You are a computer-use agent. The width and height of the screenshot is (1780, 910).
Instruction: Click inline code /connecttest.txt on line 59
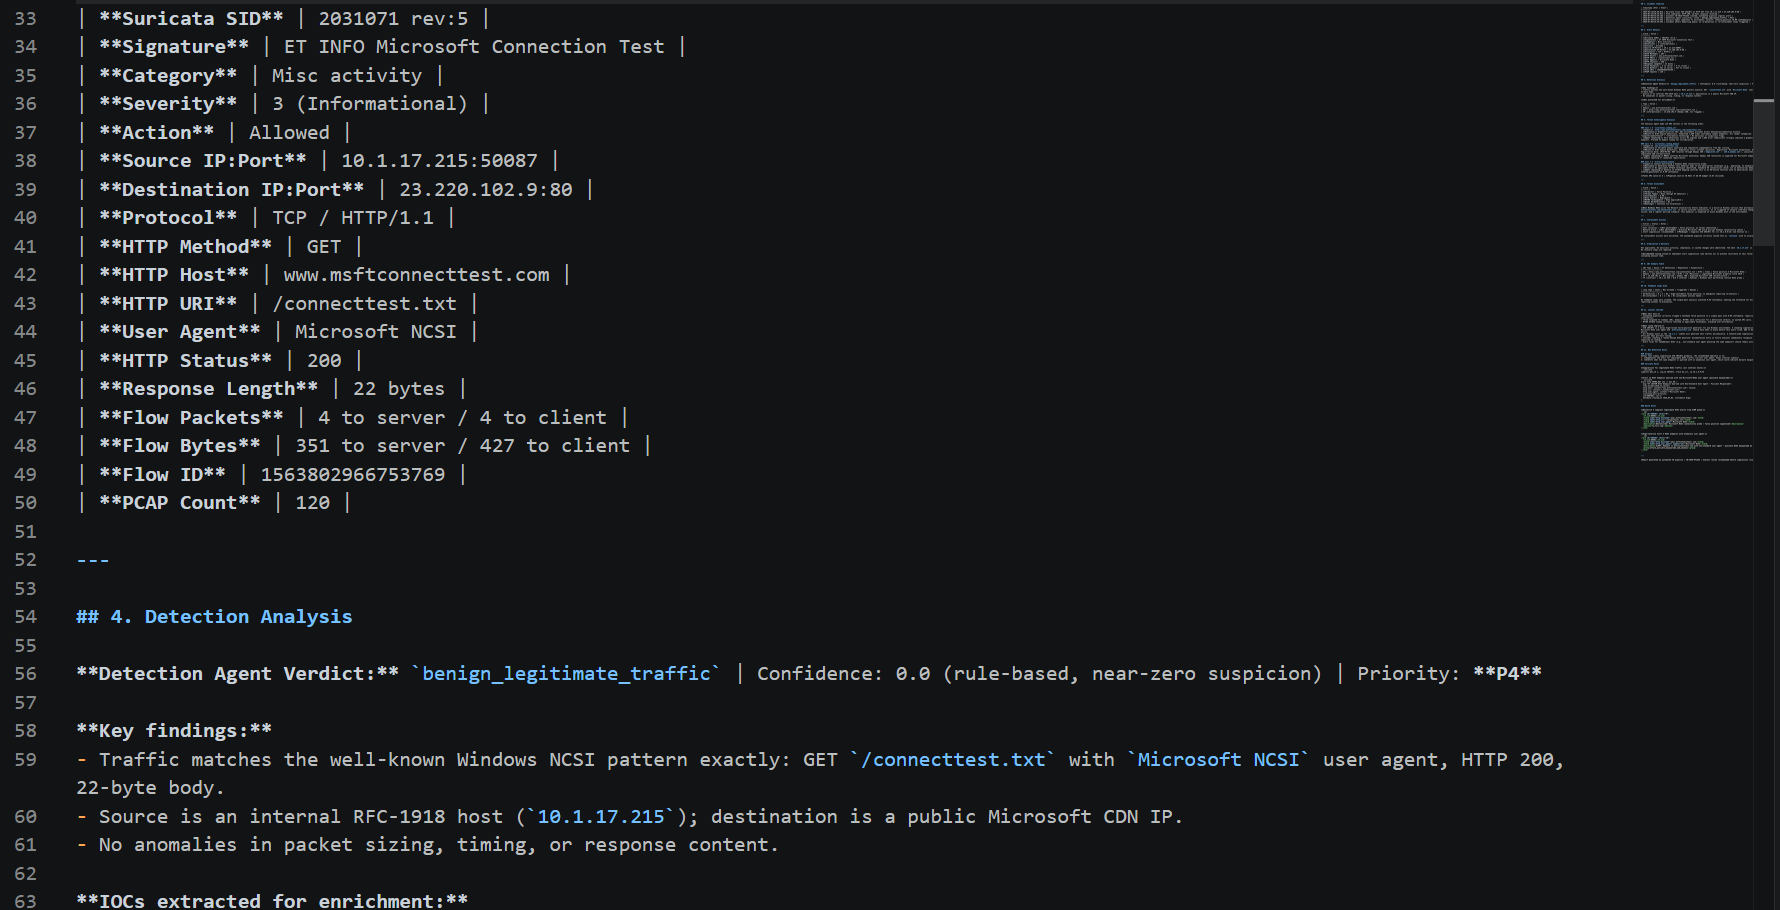953,760
